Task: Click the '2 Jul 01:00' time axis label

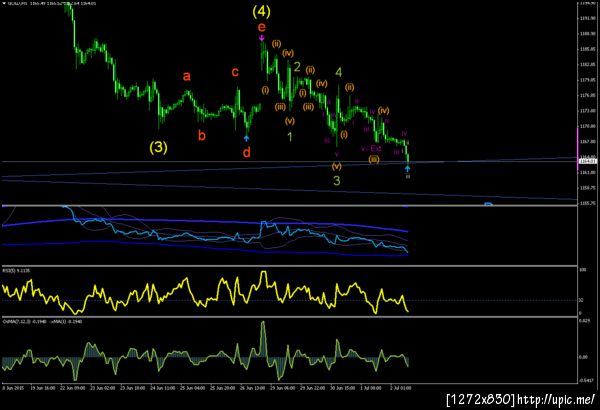Action: [x=401, y=388]
